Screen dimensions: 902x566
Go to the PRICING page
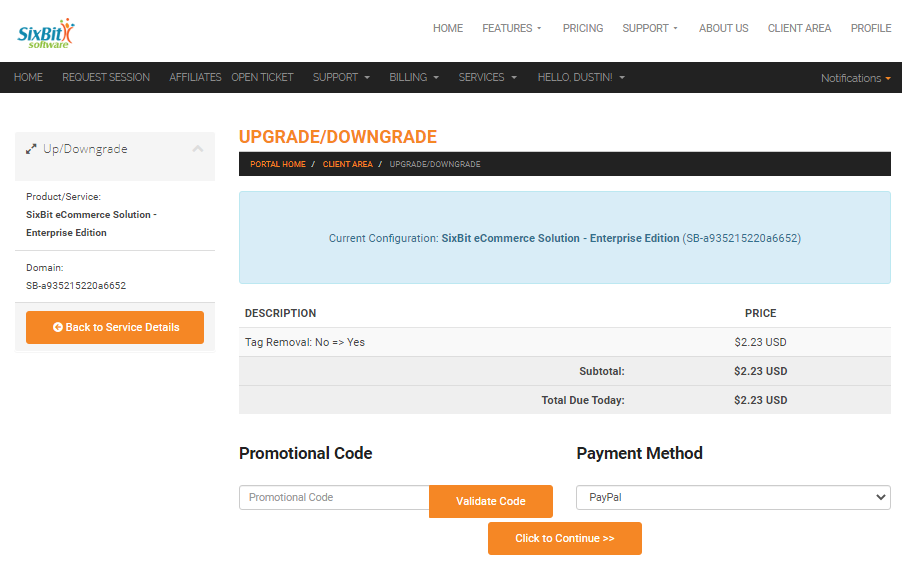pos(583,28)
